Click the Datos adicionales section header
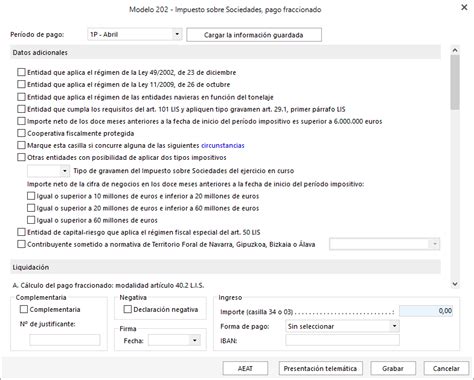Image resolution: width=474 pixels, height=380 pixels. click(225, 52)
